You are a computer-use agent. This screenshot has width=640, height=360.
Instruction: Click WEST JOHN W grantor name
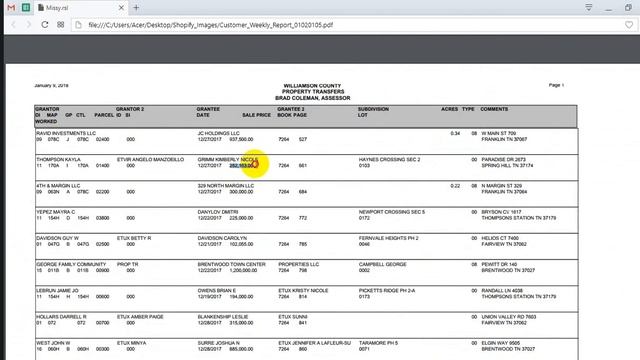[53, 343]
